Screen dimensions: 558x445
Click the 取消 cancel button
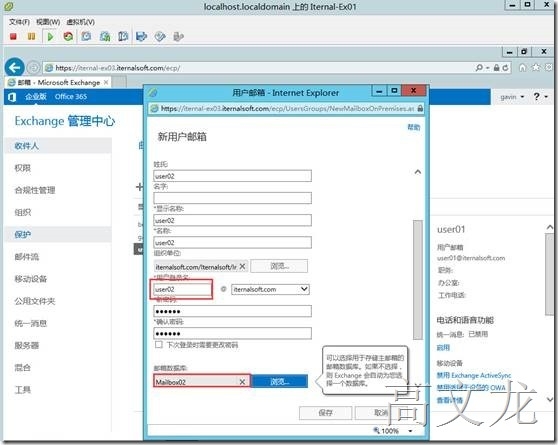381,413
